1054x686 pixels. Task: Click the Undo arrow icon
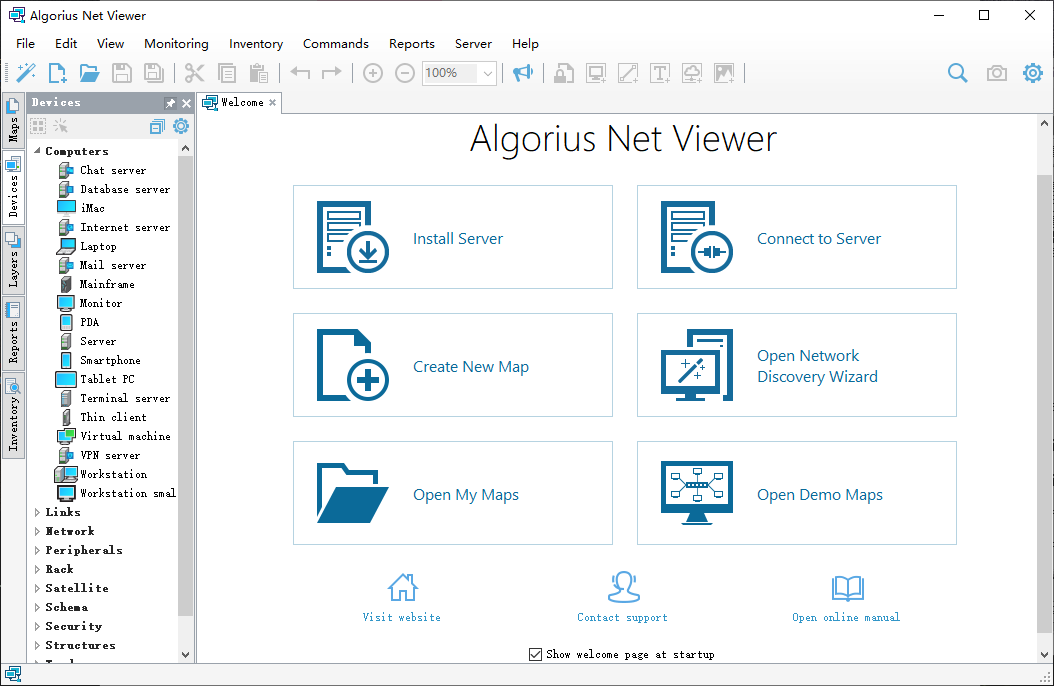tap(300, 73)
